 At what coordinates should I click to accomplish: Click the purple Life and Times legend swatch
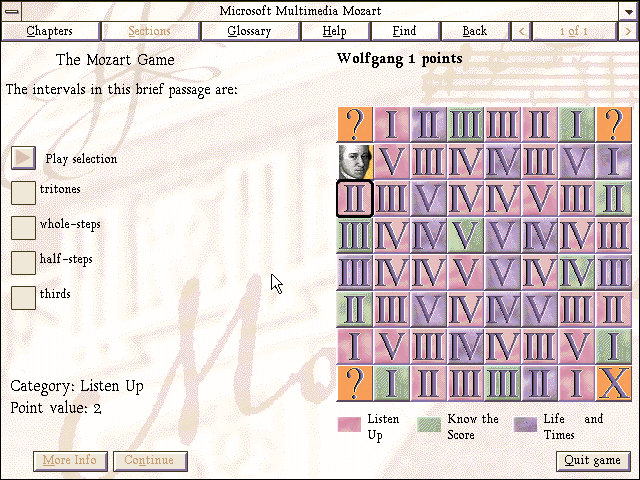526,424
